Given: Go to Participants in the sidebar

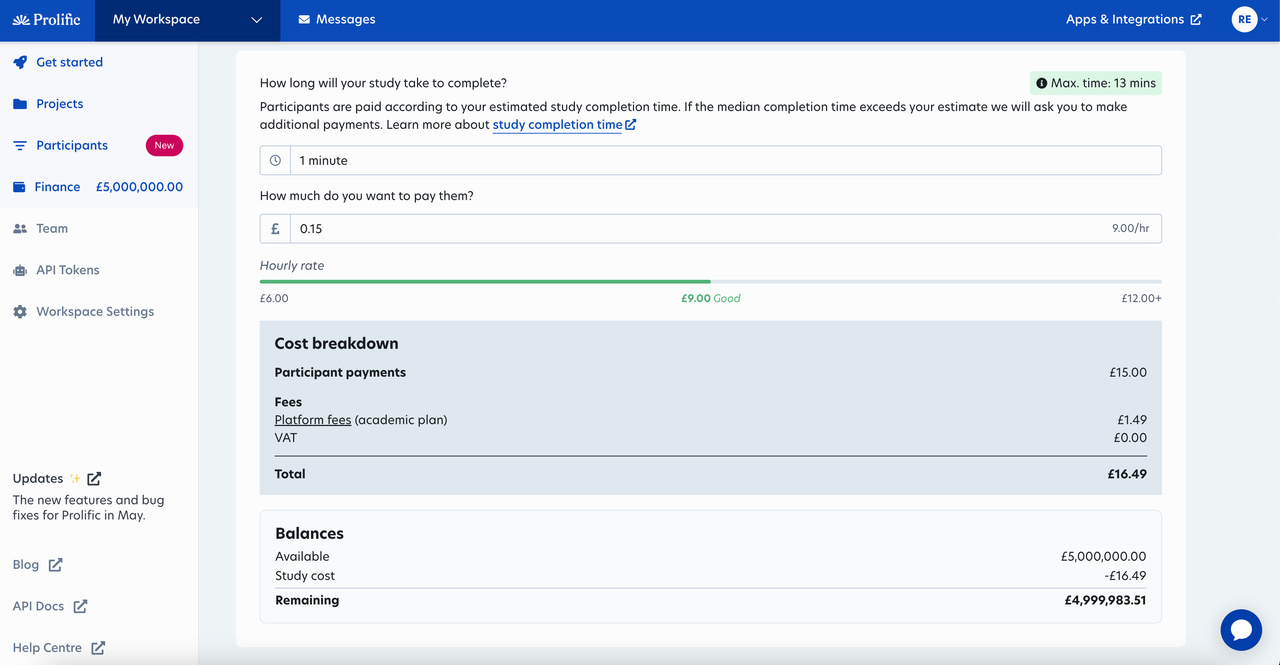Looking at the screenshot, I should [72, 146].
